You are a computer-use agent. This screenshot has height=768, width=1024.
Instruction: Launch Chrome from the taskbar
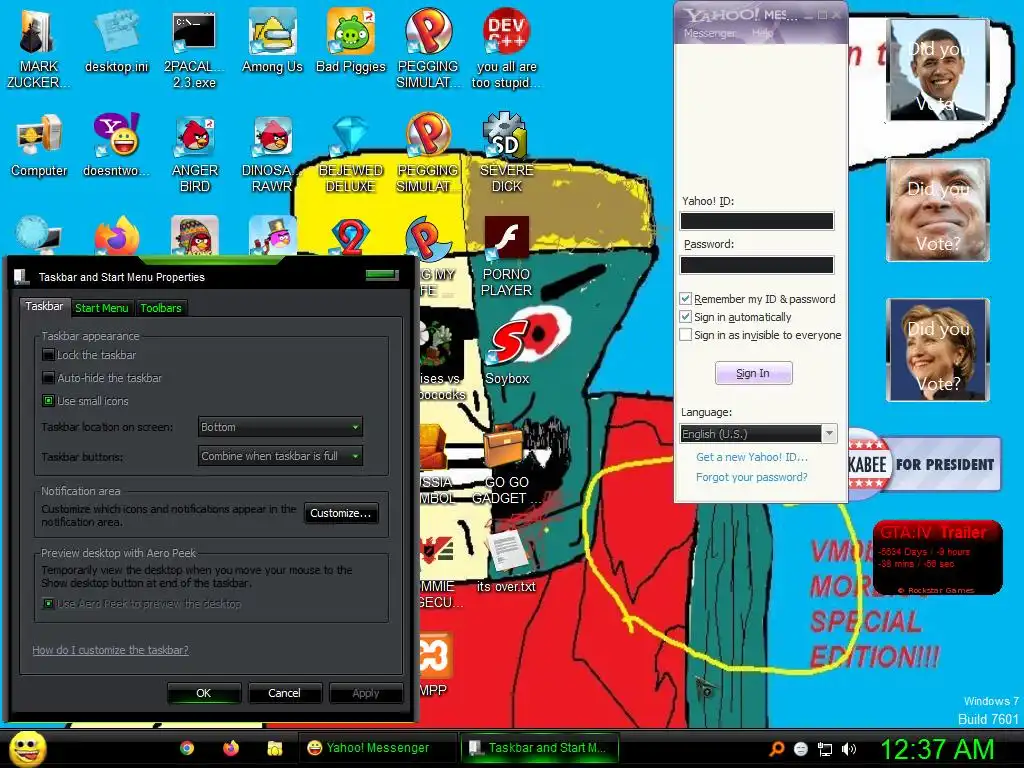187,748
